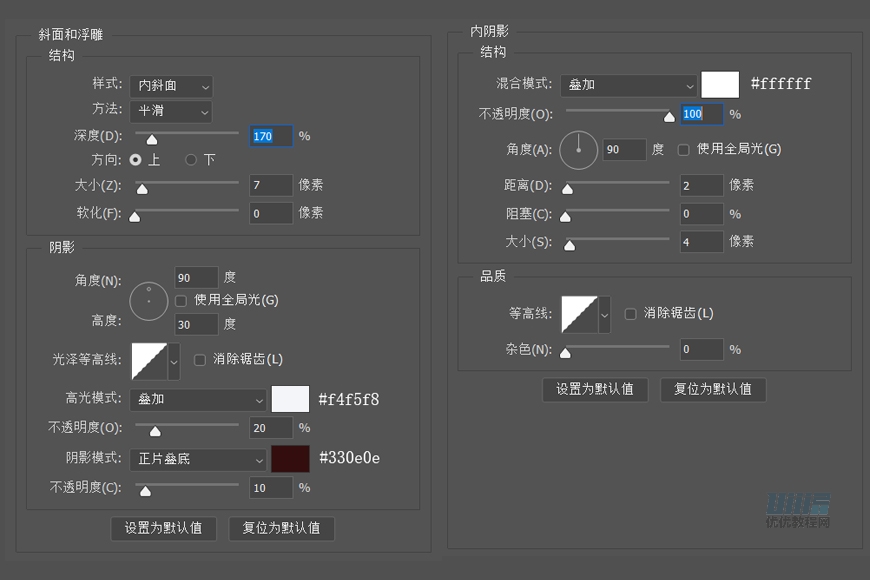Select the 下 direction radio button
The image size is (870, 580).
(190, 159)
